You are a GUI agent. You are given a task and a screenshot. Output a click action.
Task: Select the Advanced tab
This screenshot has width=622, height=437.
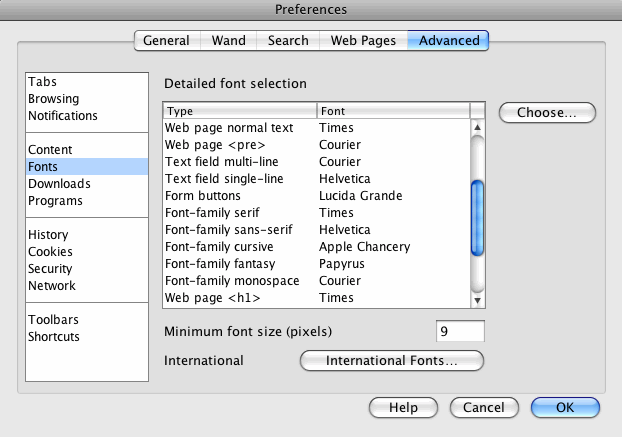click(448, 40)
